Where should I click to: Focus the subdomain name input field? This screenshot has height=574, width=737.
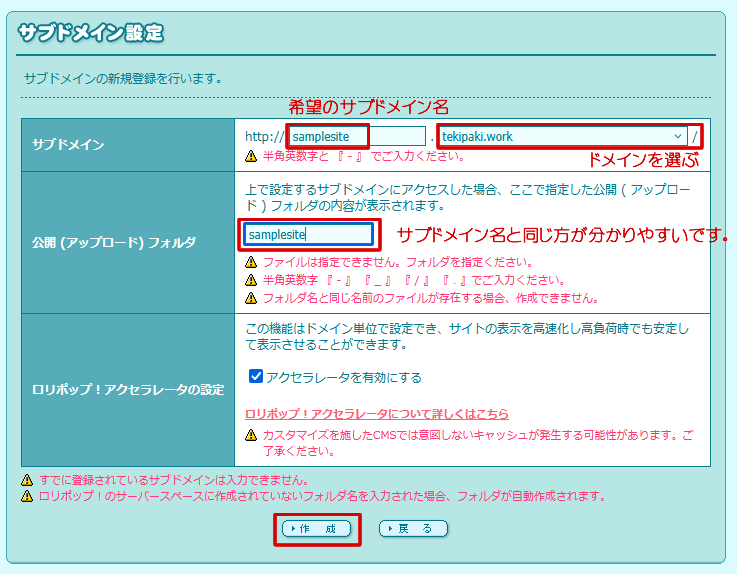coord(357,136)
